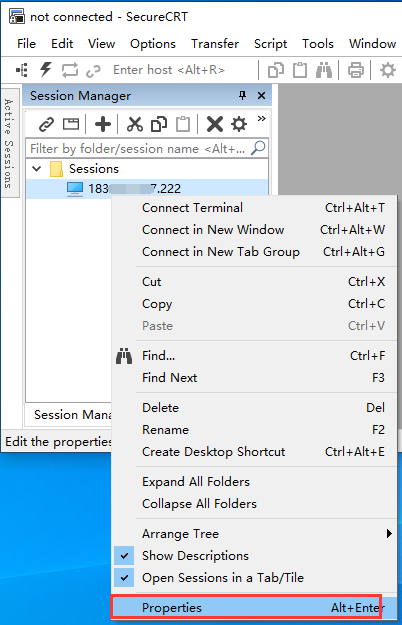Click the computer icon of the 183 session
The height and width of the screenshot is (625, 402).
75,189
